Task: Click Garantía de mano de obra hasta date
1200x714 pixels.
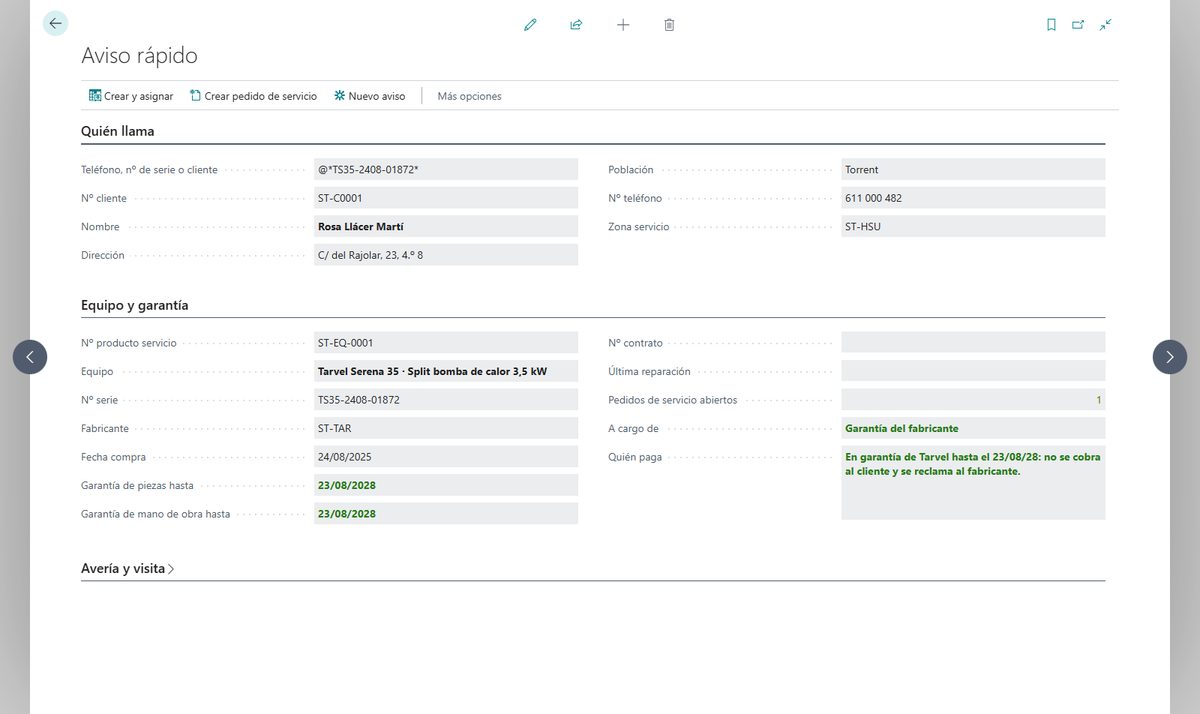Action: [446, 514]
